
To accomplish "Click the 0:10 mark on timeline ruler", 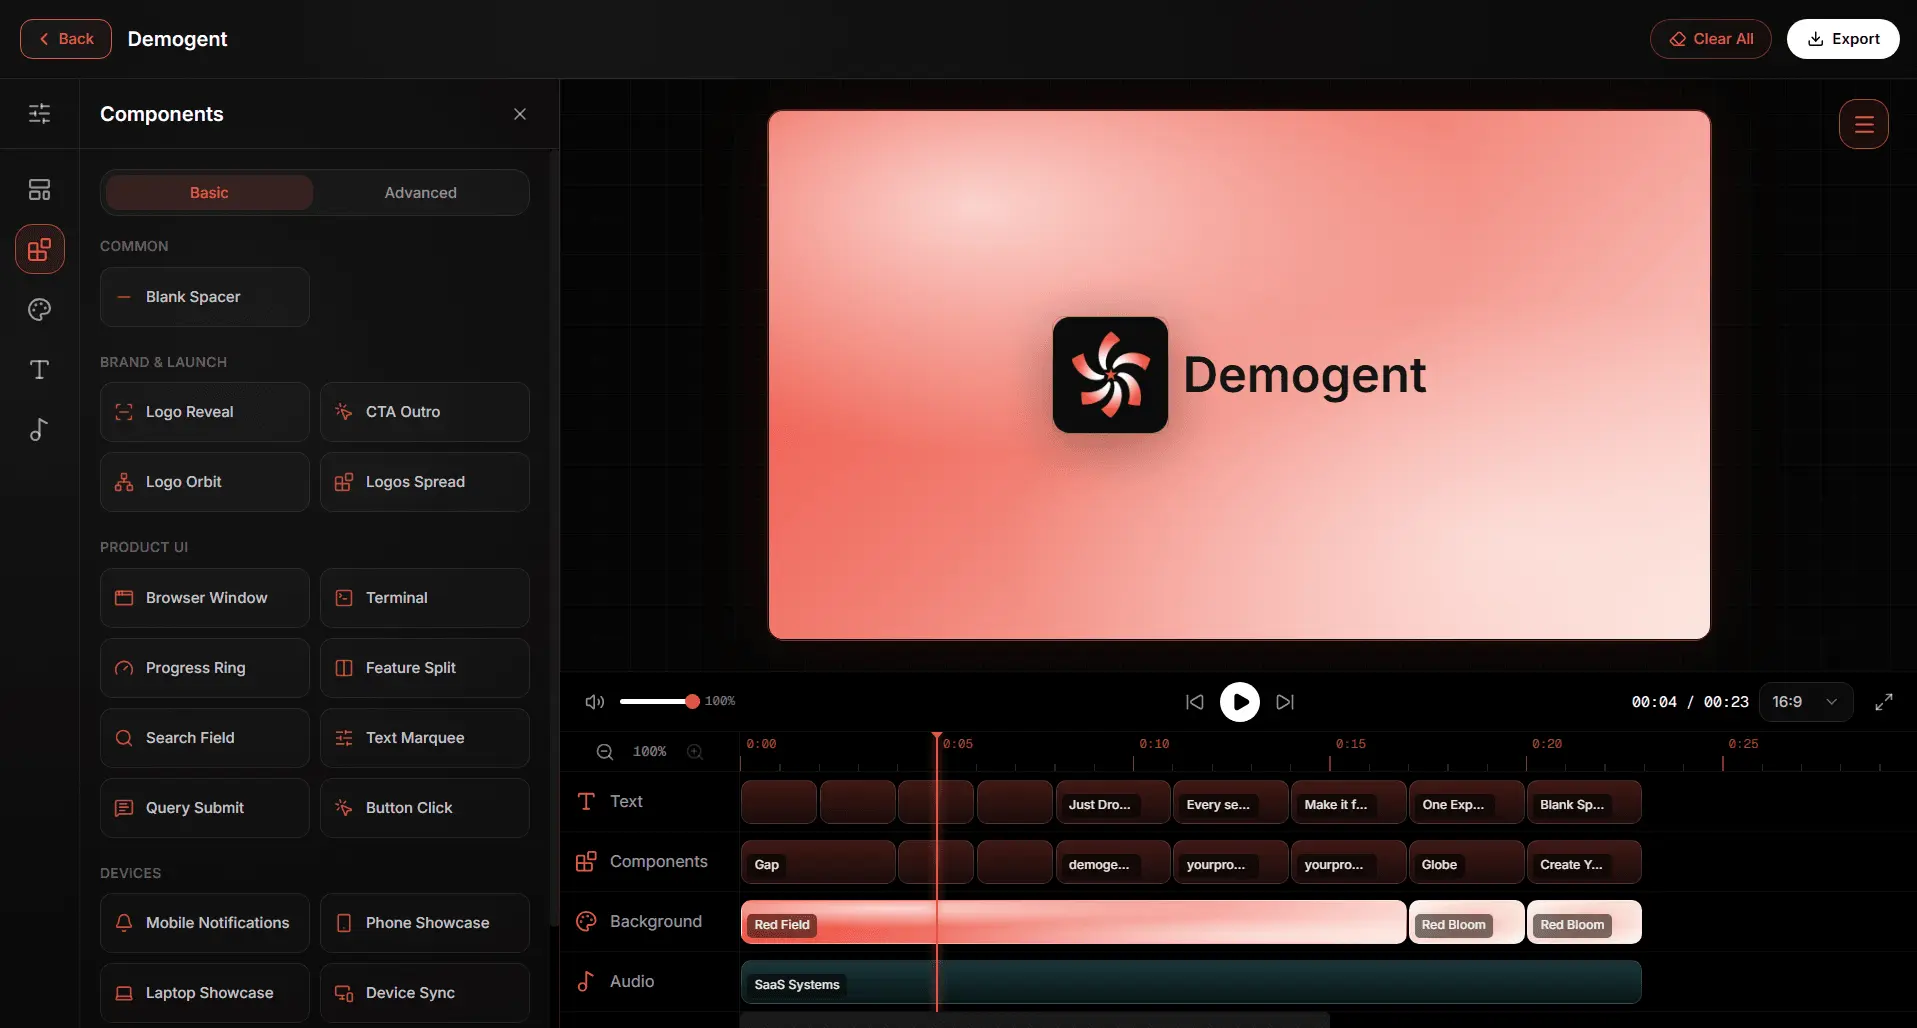I will [1154, 744].
